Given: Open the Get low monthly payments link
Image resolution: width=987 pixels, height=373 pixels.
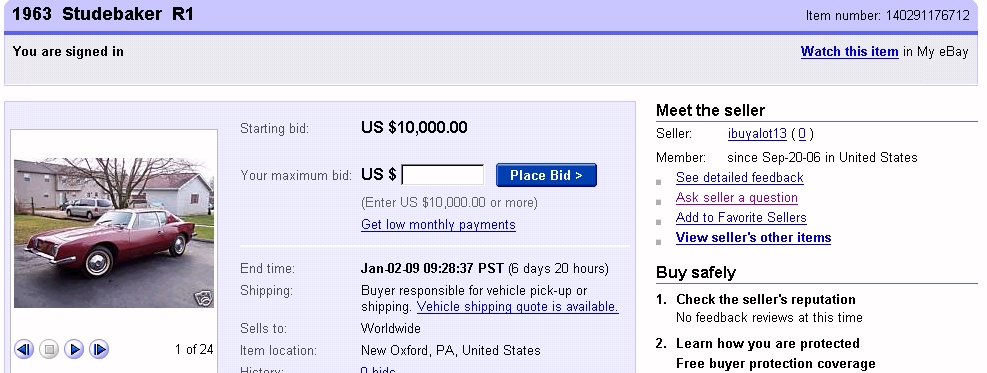Looking at the screenshot, I should tap(438, 225).
